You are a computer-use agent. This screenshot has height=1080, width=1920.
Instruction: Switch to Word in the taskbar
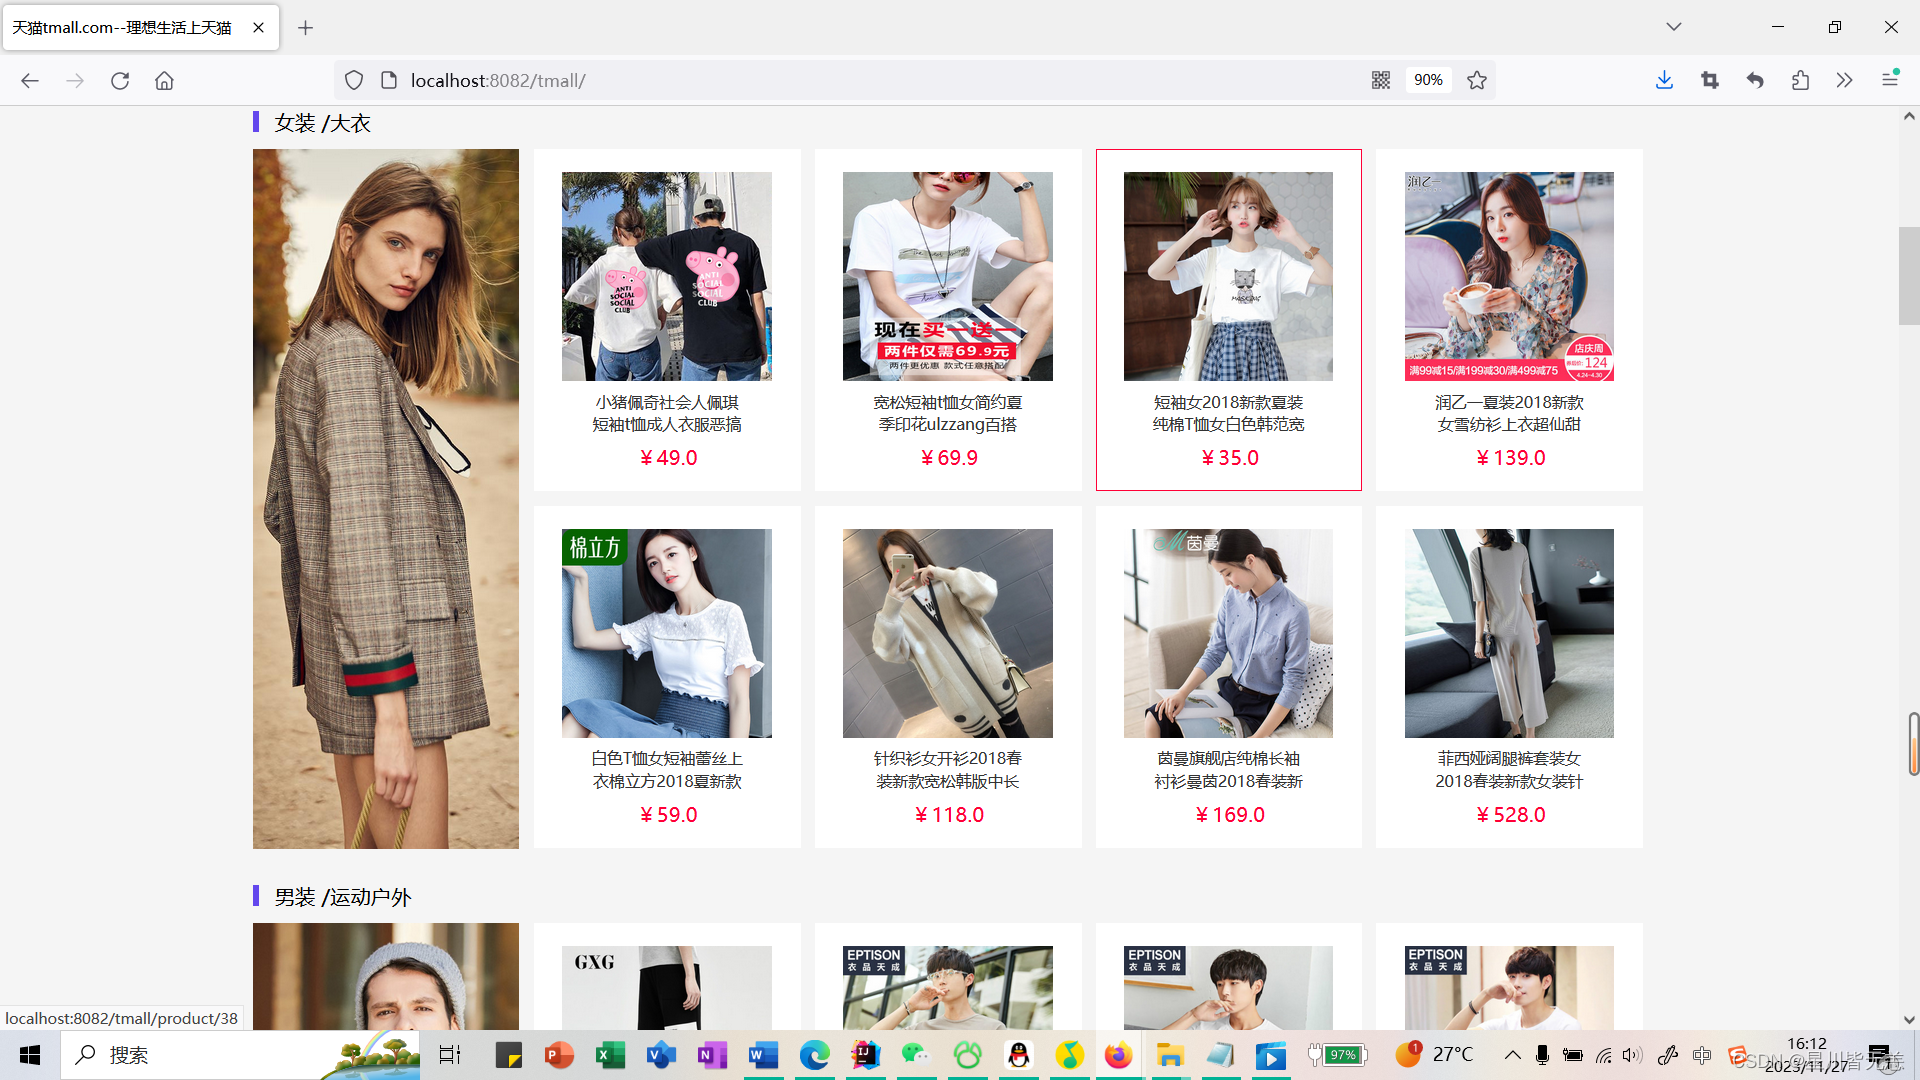click(x=763, y=1055)
